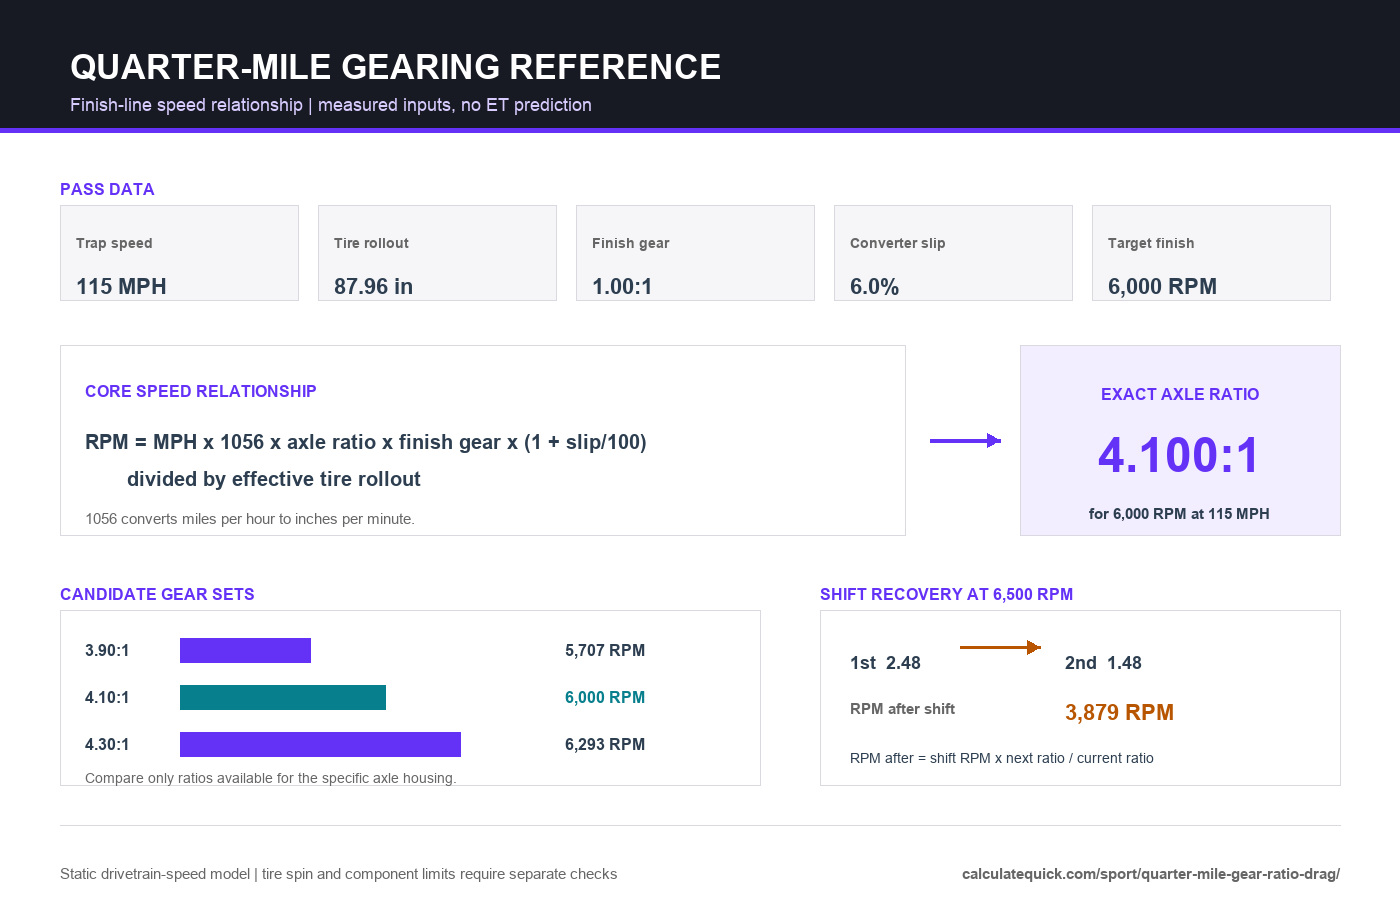Click the Finish gear 1.00:1 field

pos(695,253)
